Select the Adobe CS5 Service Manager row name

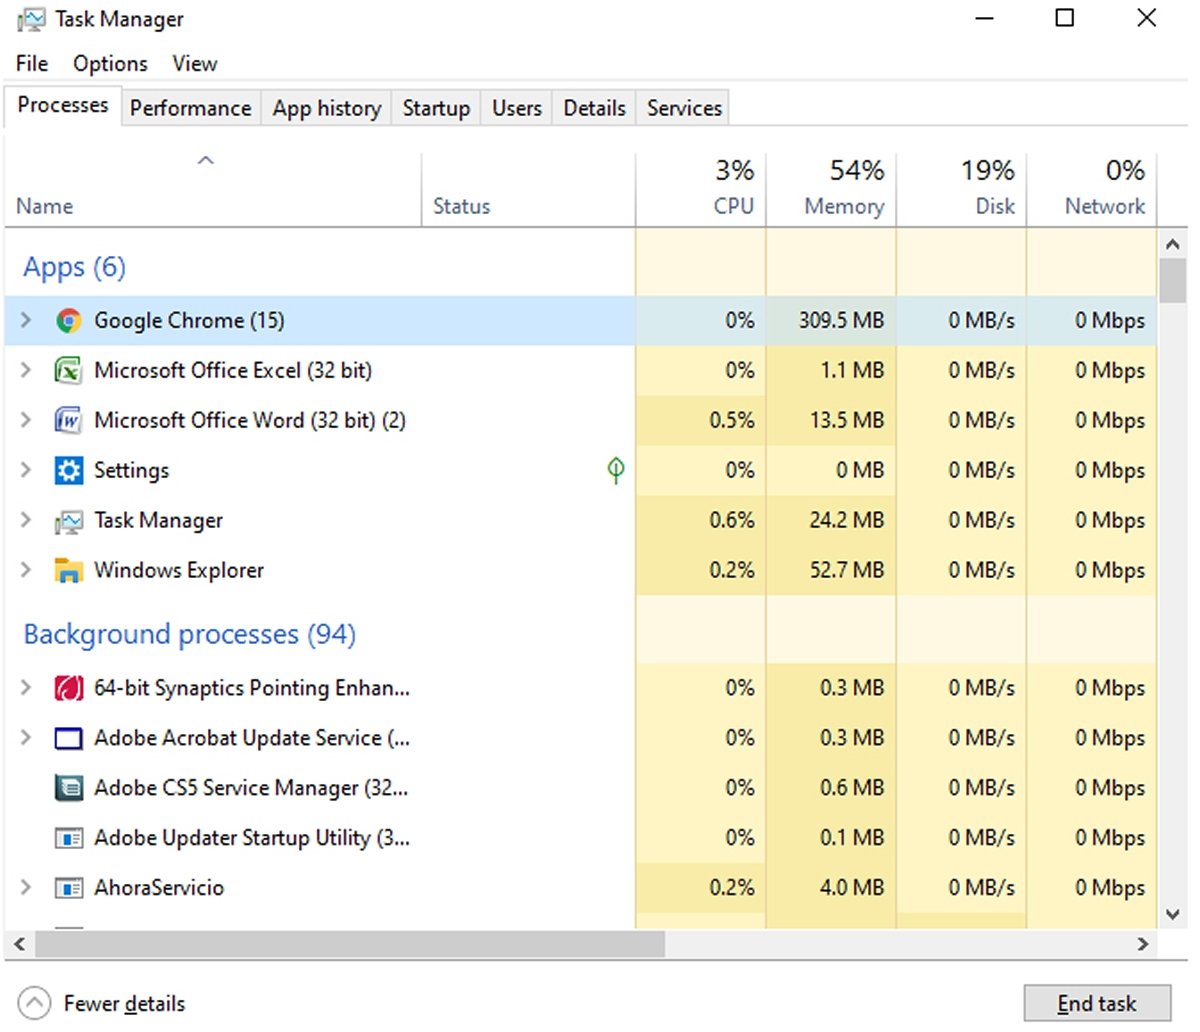point(251,788)
